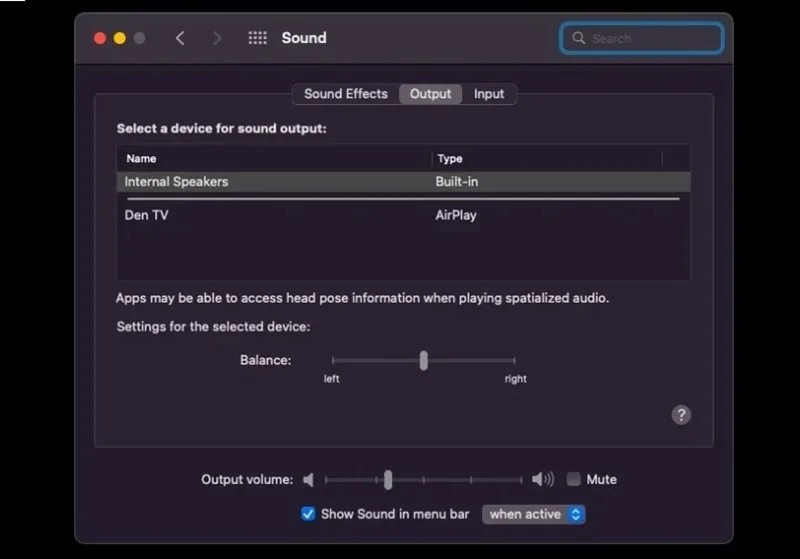Viewport: 800px width, 559px height.
Task: Click the low volume speaker icon
Action: pos(308,479)
